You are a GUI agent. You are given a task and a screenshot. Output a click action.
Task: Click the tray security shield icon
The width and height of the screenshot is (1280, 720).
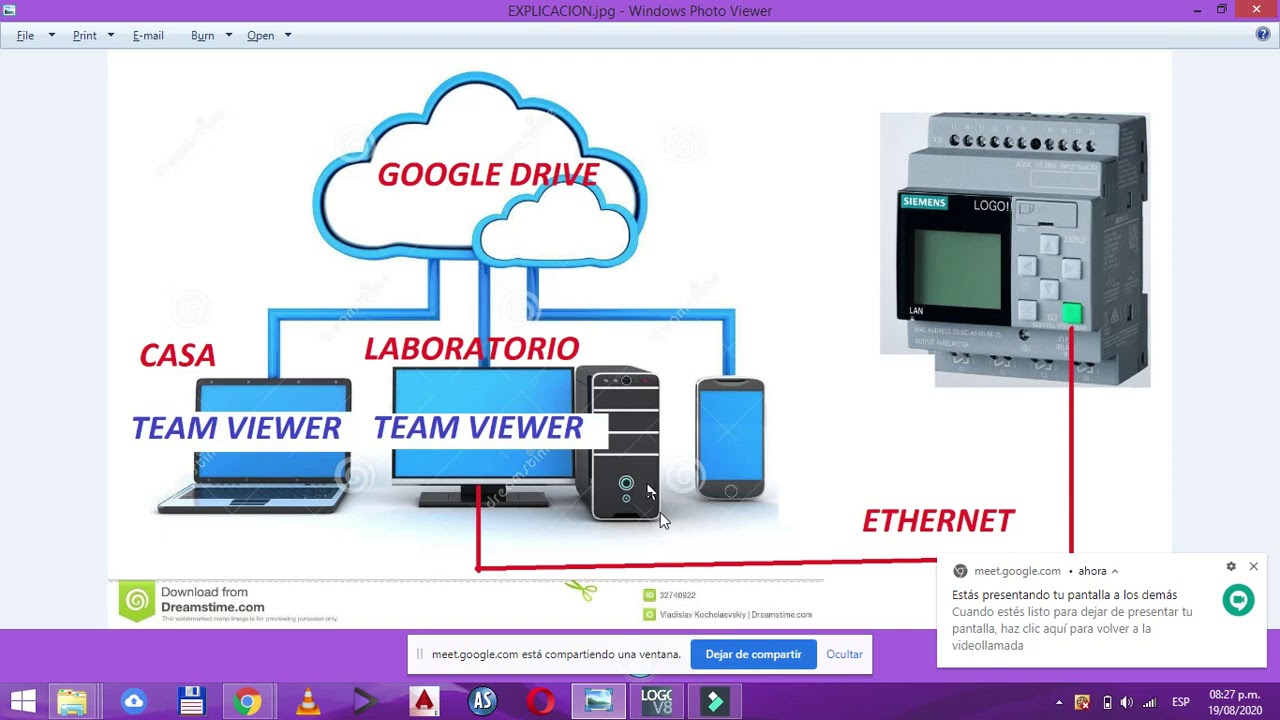[1082, 702]
